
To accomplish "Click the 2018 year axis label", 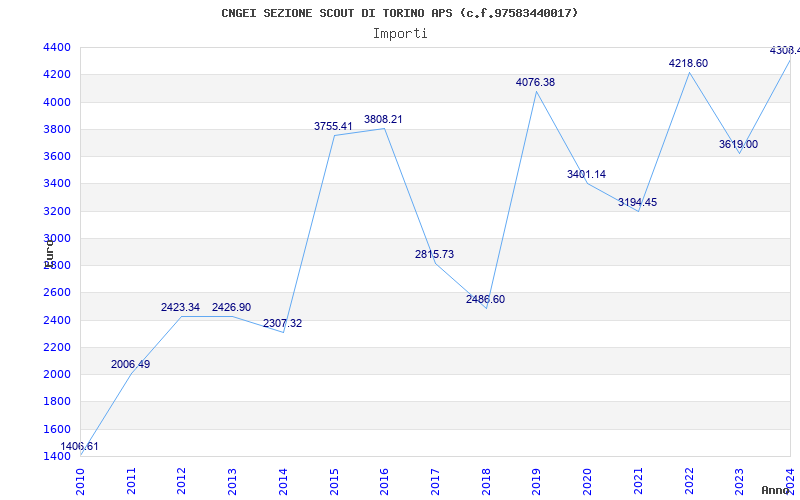I will (486, 481).
